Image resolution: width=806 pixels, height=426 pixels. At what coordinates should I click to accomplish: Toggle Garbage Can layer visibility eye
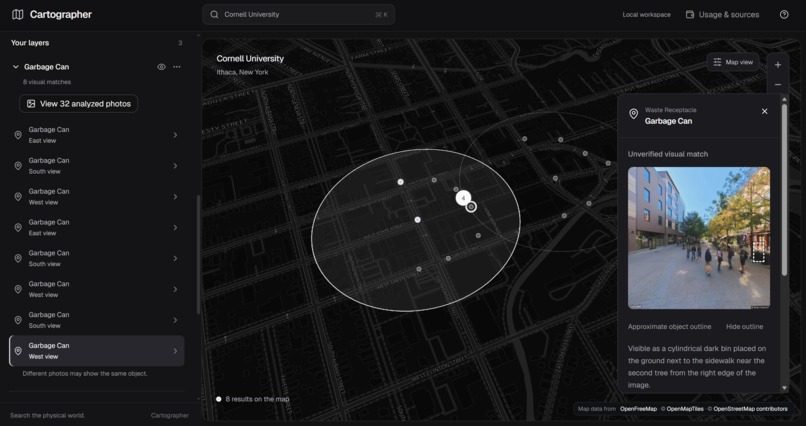click(x=161, y=67)
